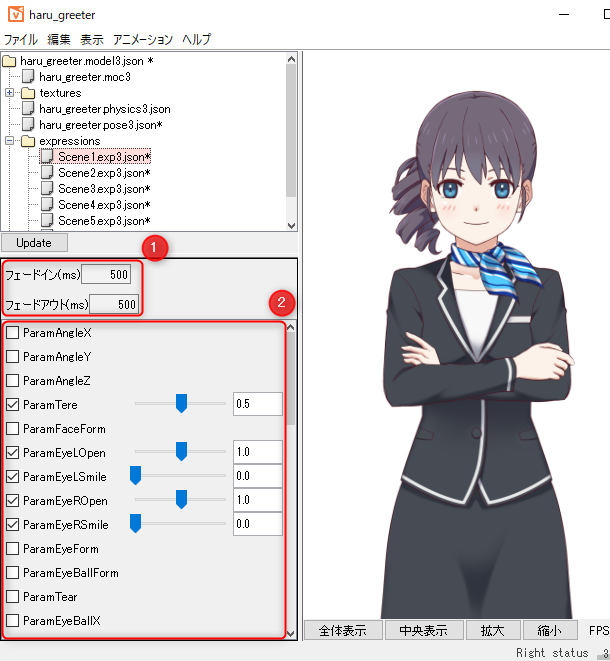Viewport: 610px width, 661px height.
Task: Click the file tree scroll-up arrow
Action: [x=291, y=59]
